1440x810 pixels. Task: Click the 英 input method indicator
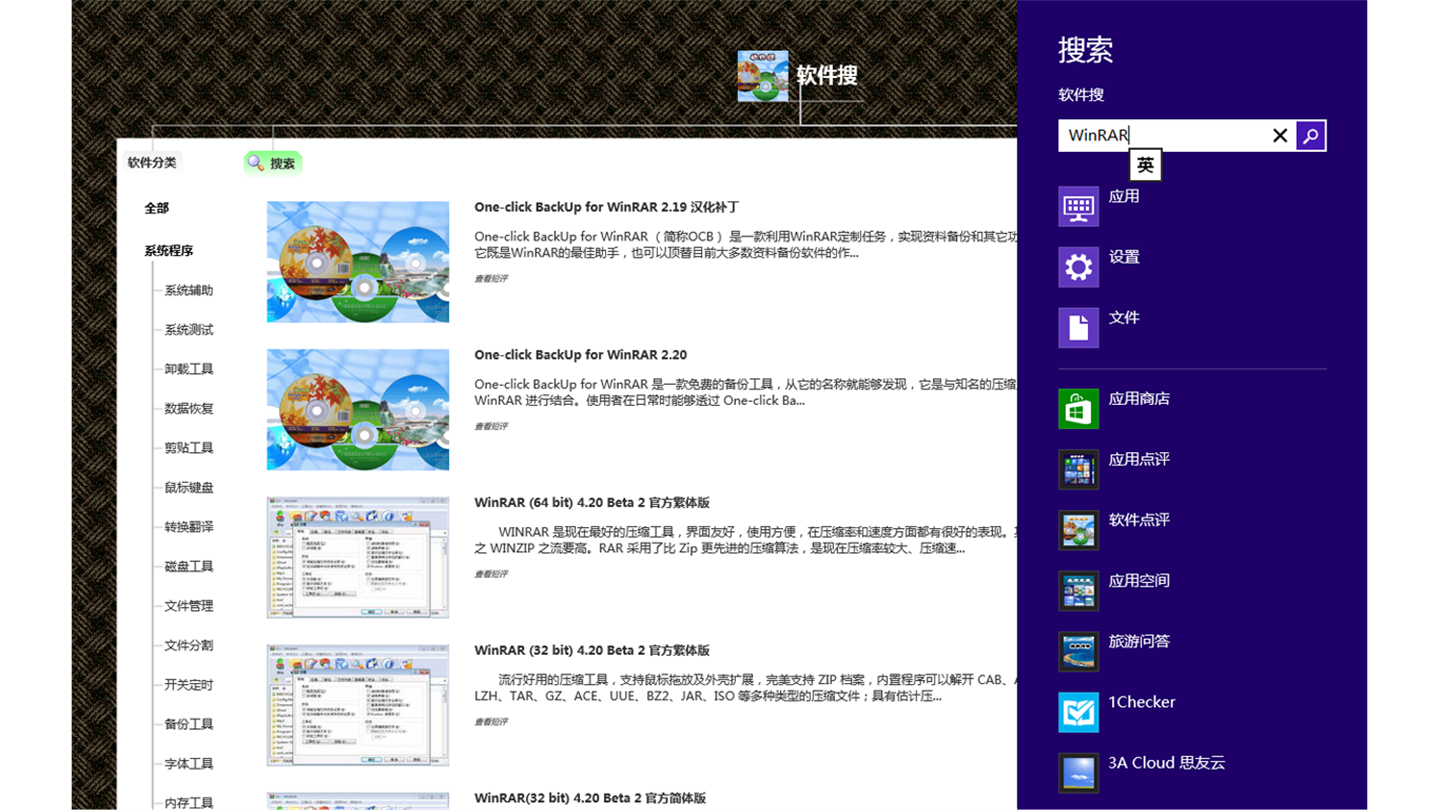click(1145, 165)
